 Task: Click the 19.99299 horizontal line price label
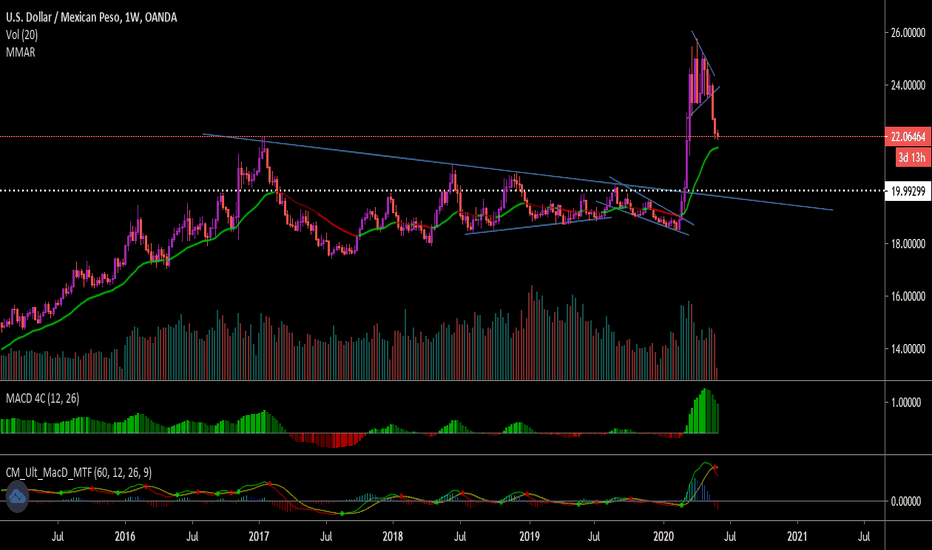[x=908, y=191]
